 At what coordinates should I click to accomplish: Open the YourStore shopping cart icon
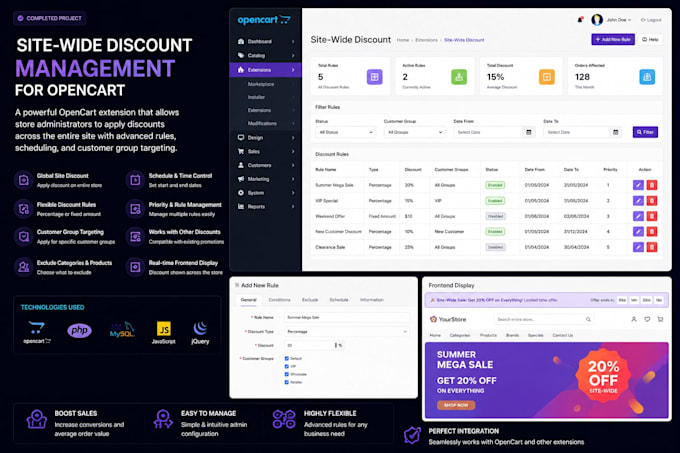click(x=660, y=319)
